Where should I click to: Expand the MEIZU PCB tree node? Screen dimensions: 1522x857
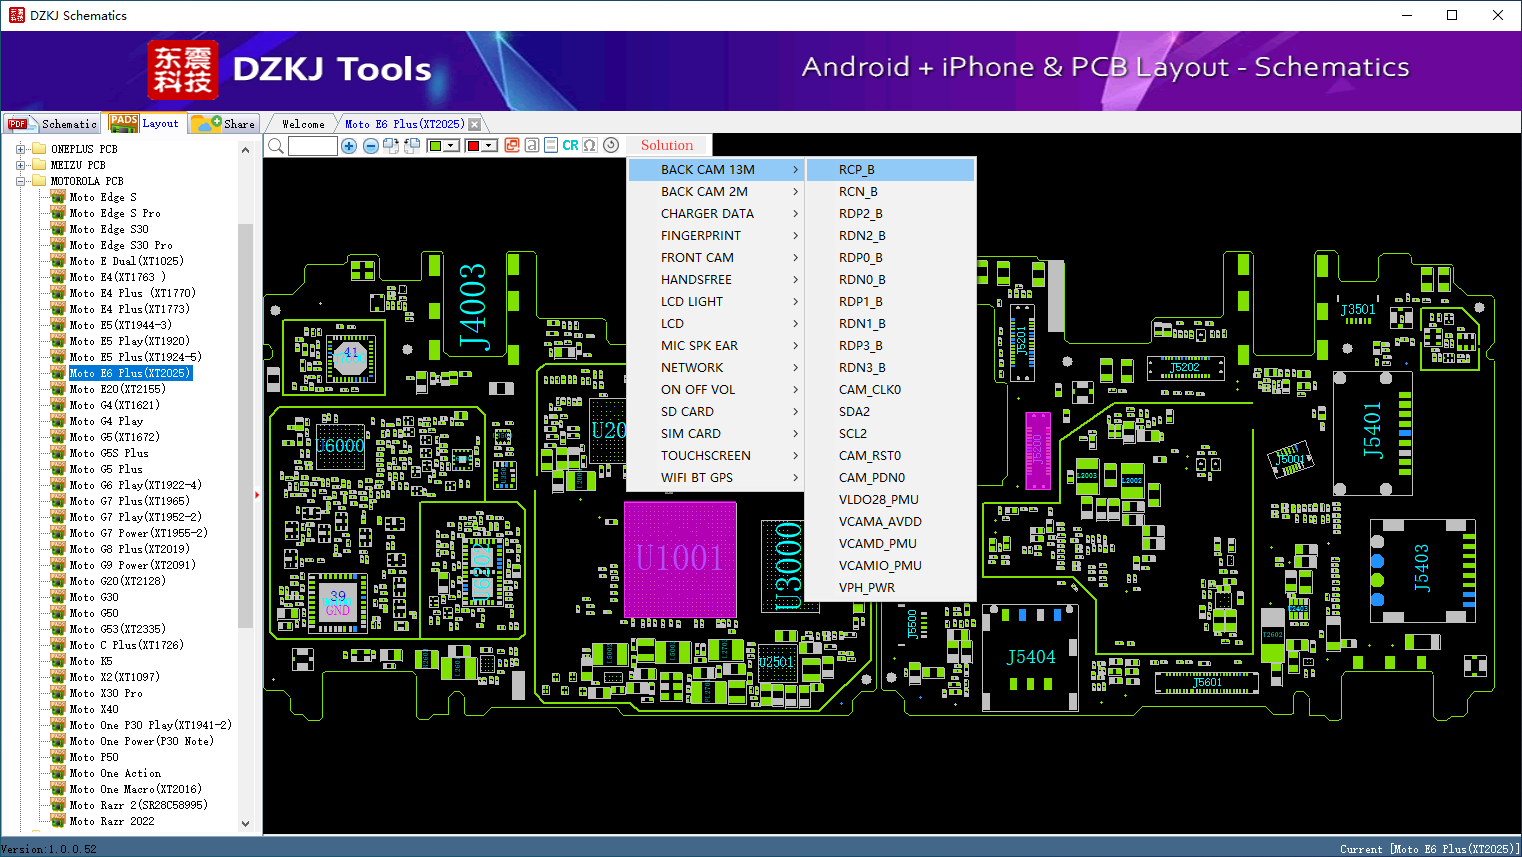click(20, 165)
